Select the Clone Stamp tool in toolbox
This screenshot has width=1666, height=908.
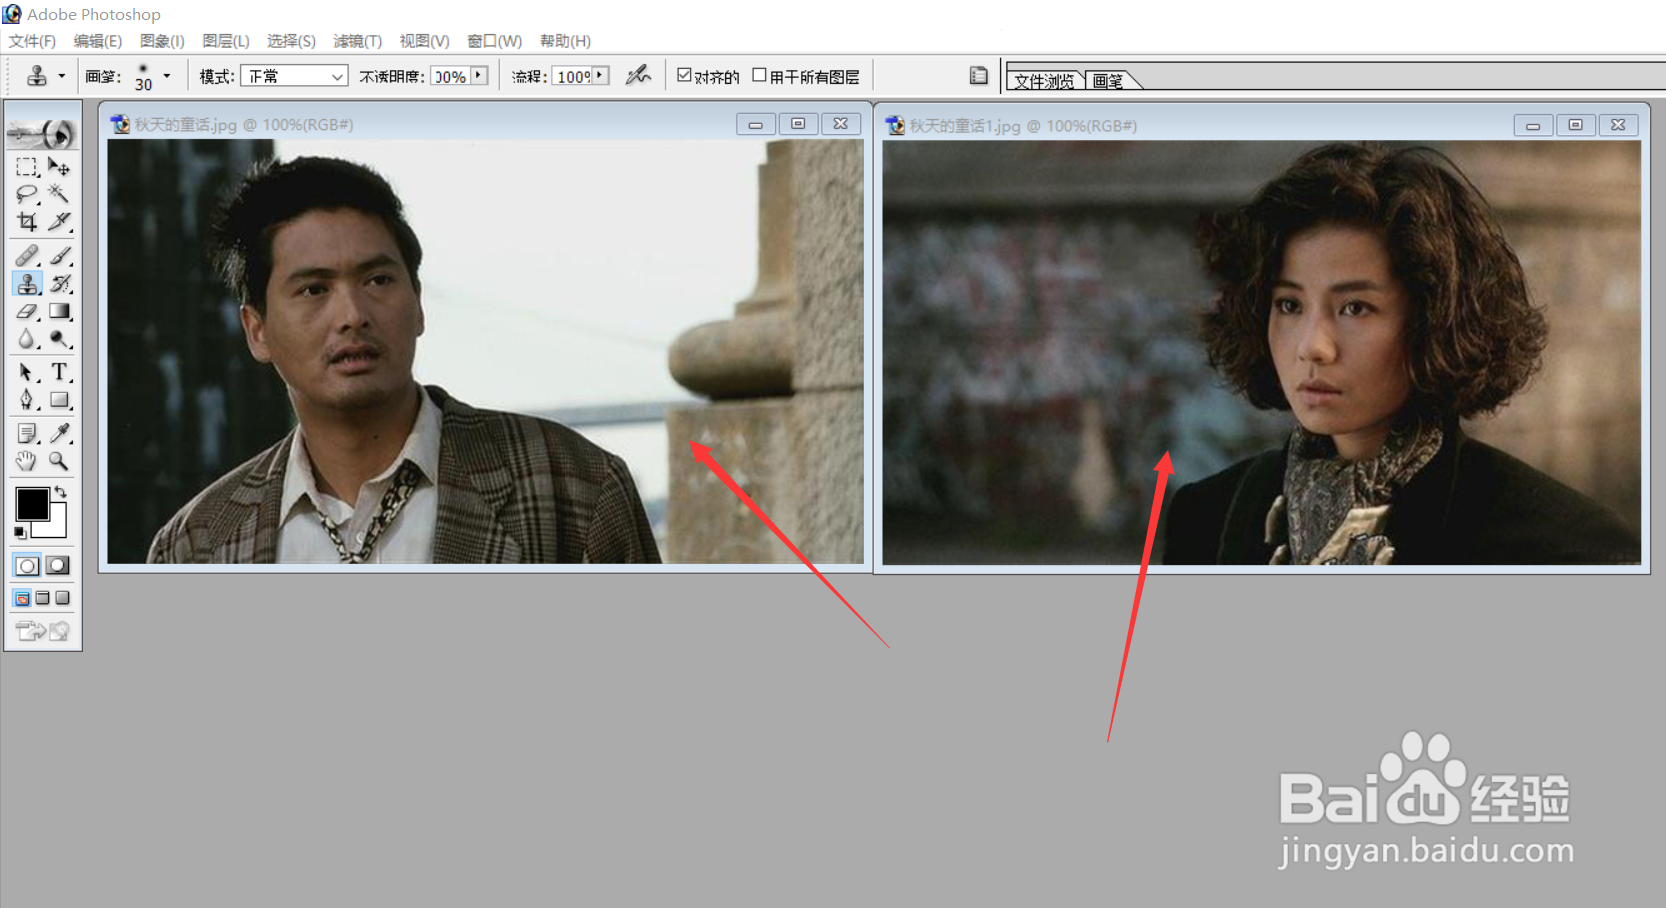(x=27, y=284)
